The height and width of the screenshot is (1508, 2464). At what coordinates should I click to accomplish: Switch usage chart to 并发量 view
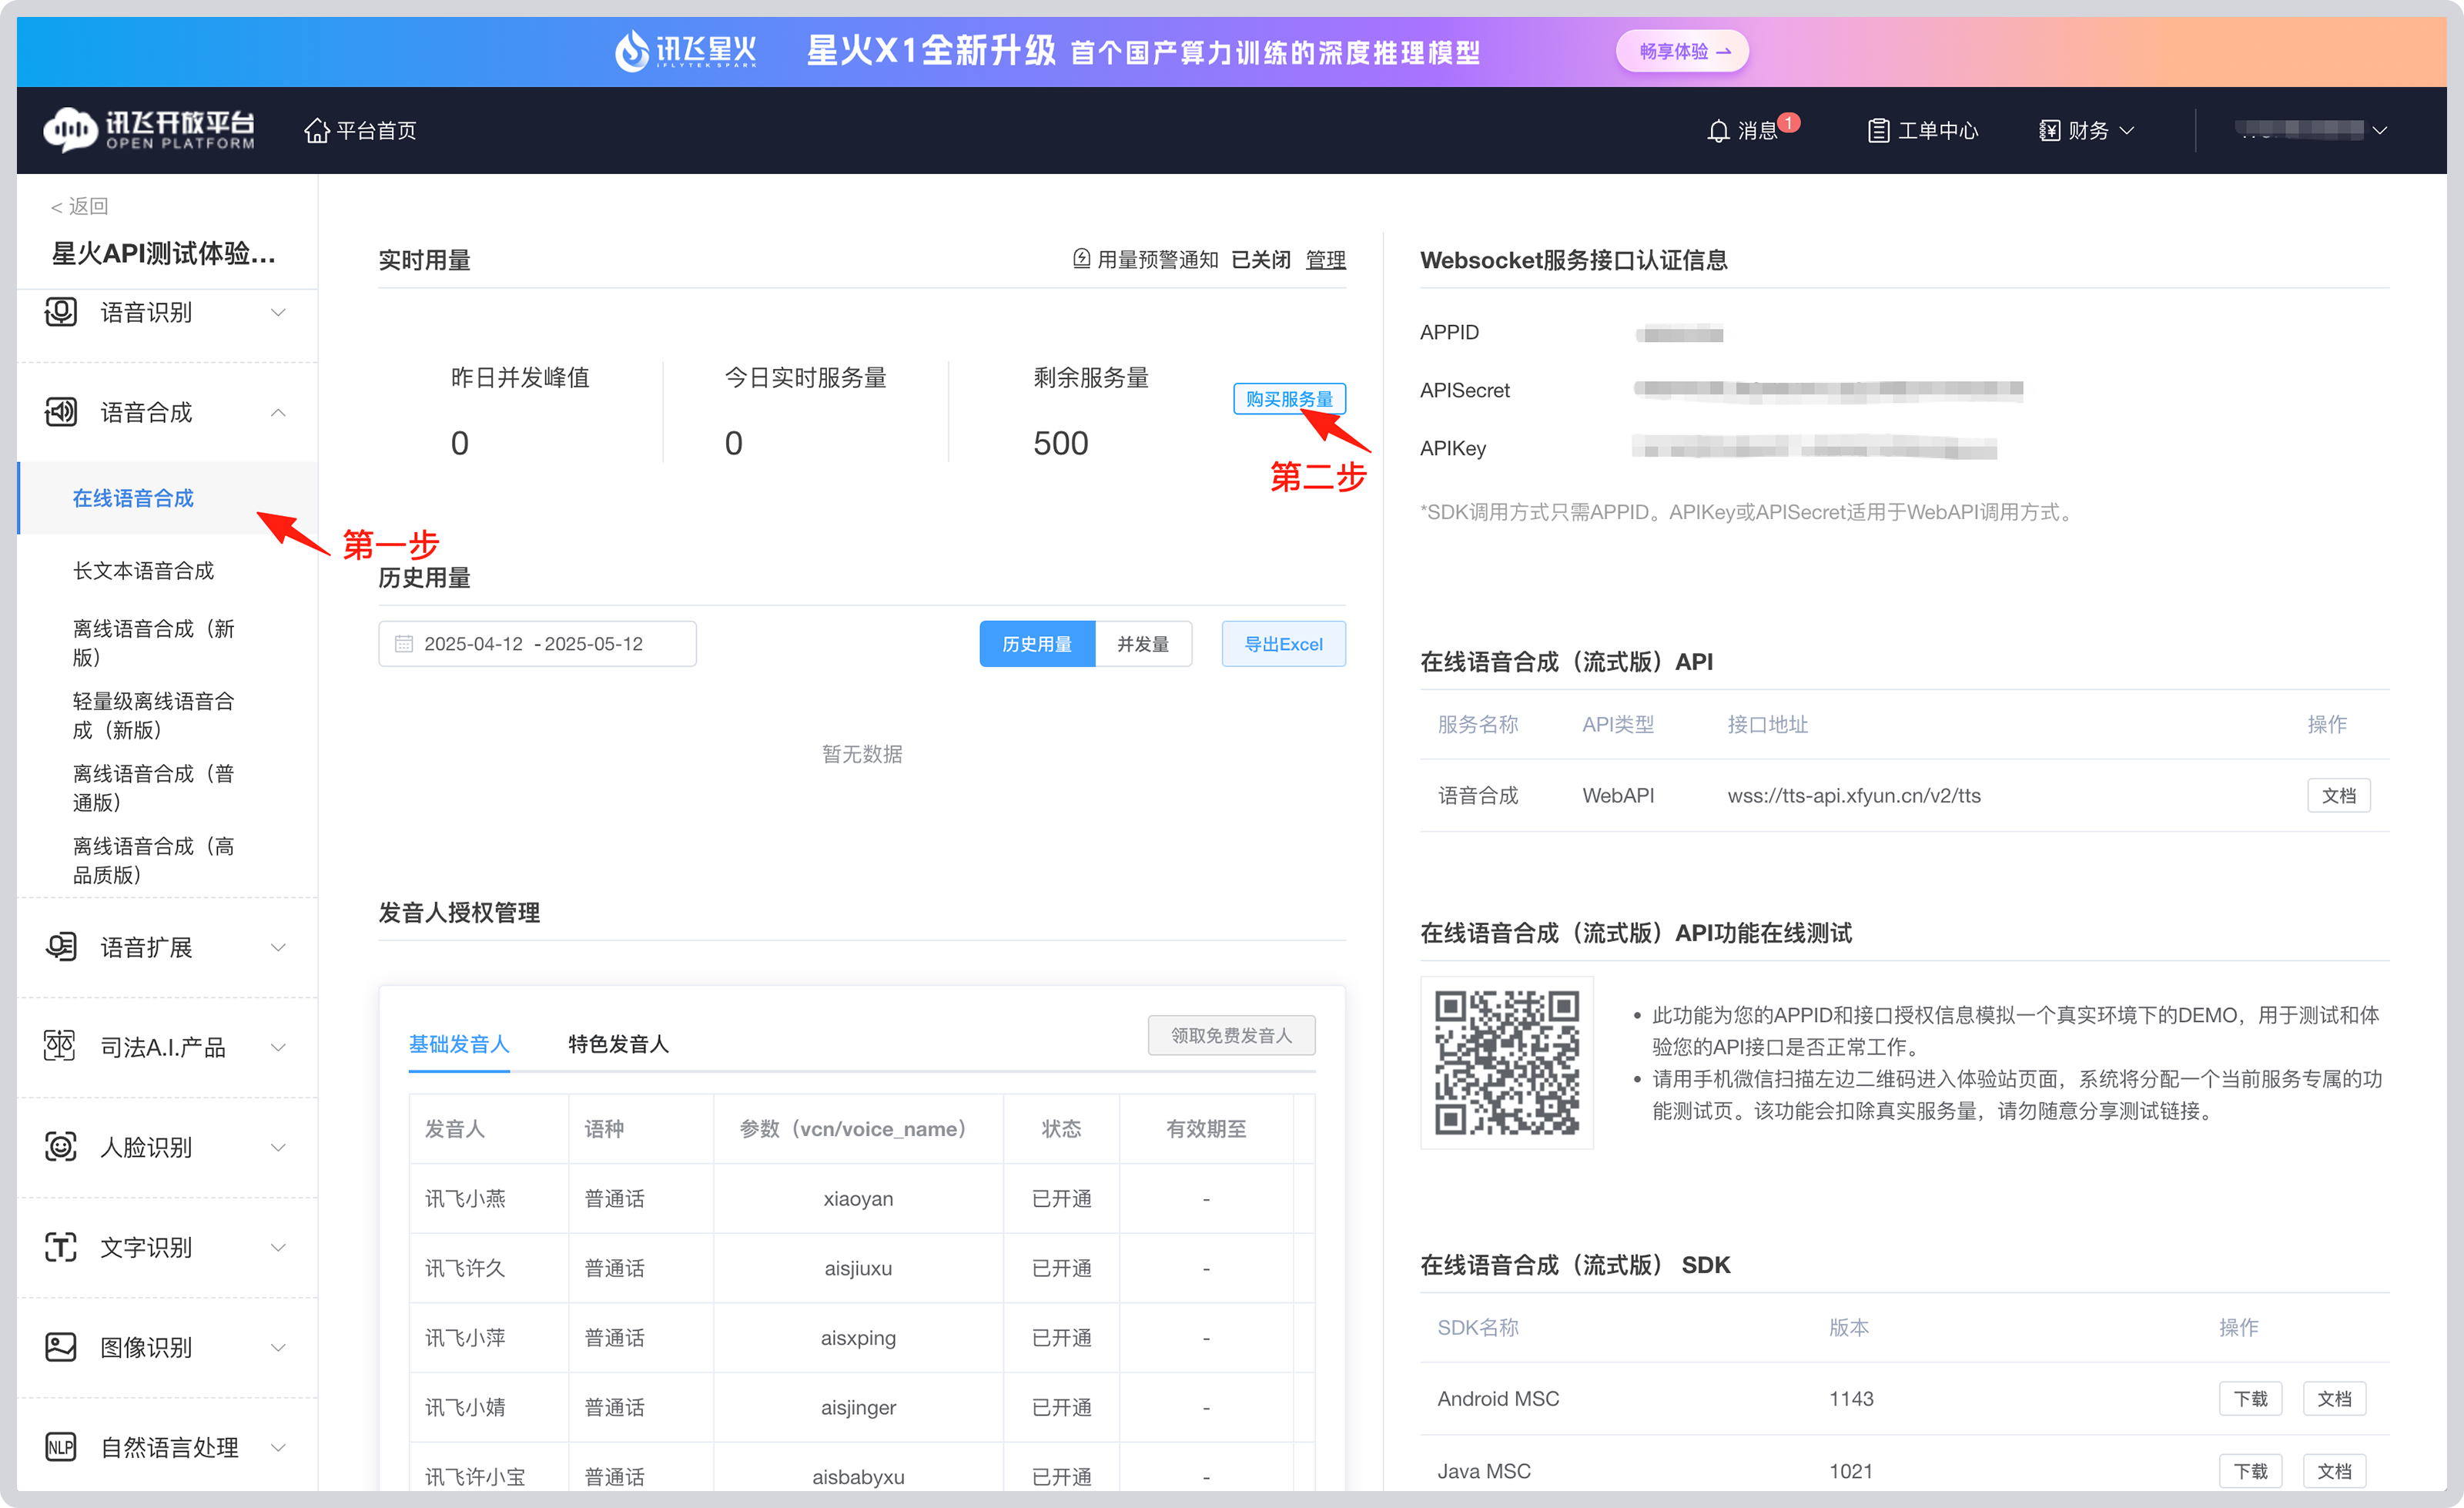point(1142,643)
